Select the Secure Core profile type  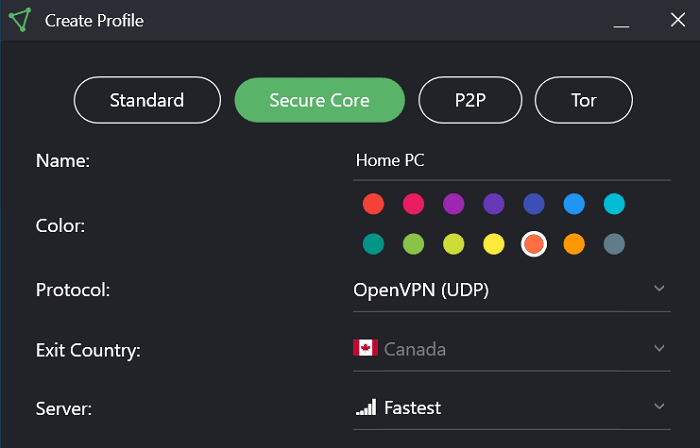(320, 100)
